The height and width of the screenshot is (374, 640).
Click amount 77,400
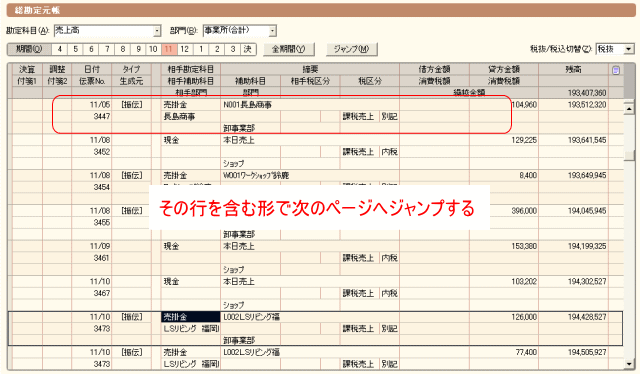(x=526, y=352)
